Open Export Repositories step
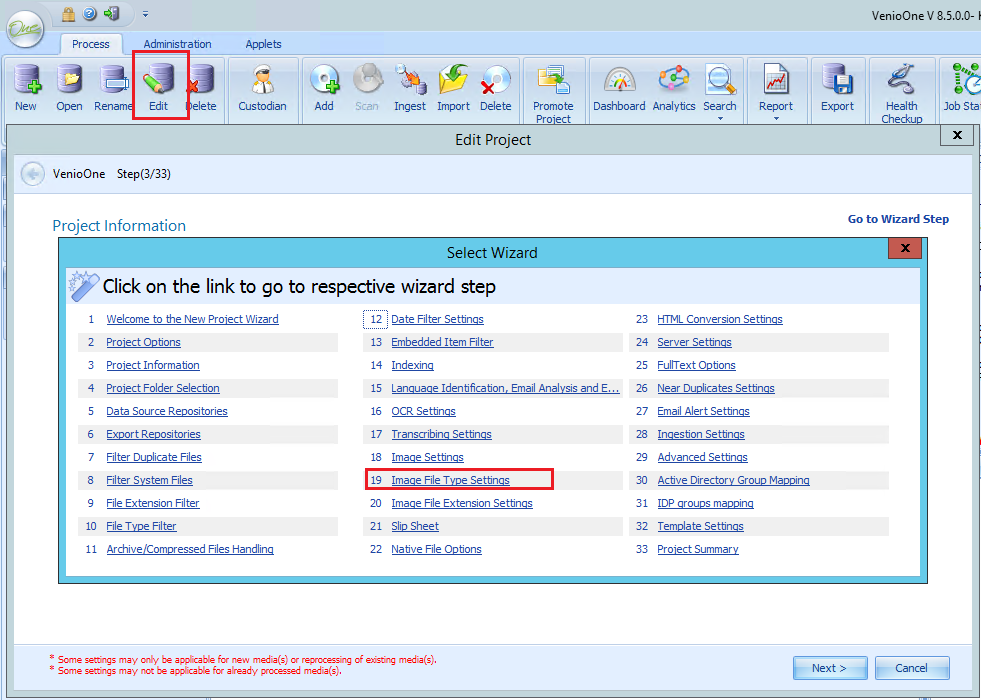 pos(153,435)
